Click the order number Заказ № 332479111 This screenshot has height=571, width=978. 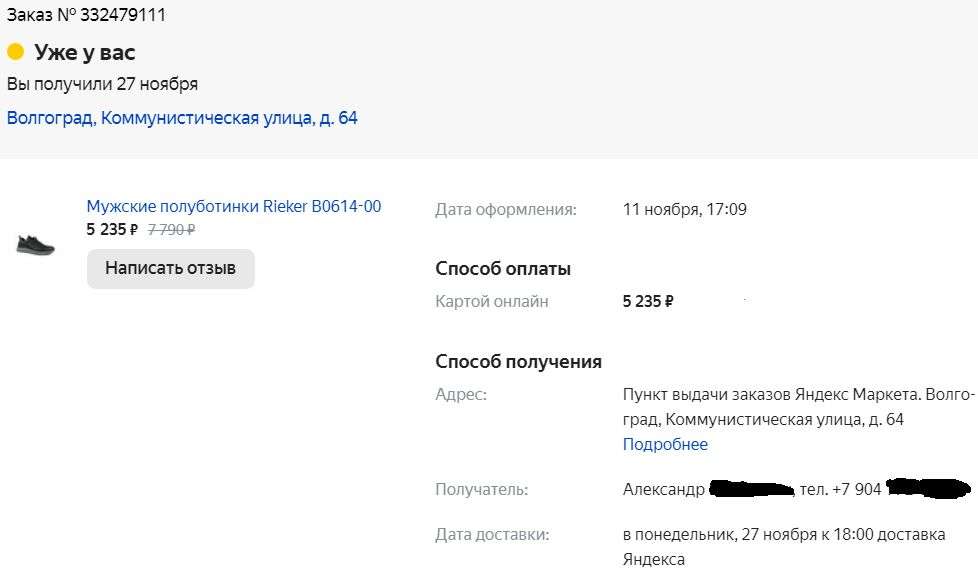coord(87,15)
